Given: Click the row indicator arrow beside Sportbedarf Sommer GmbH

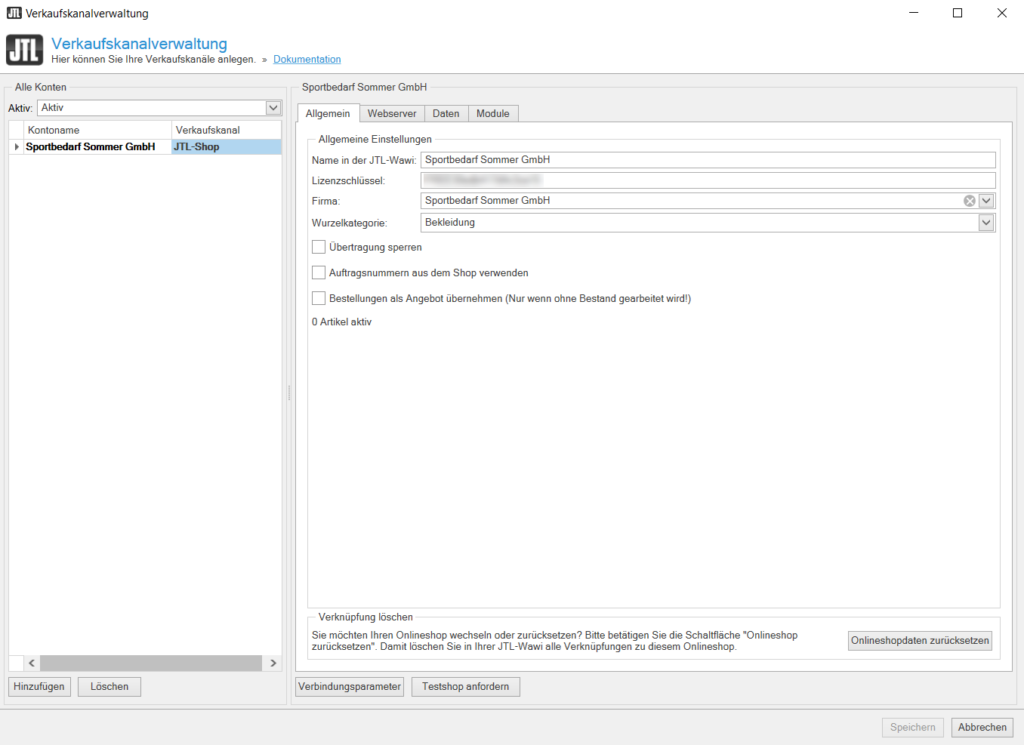Looking at the screenshot, I should click(x=16, y=147).
